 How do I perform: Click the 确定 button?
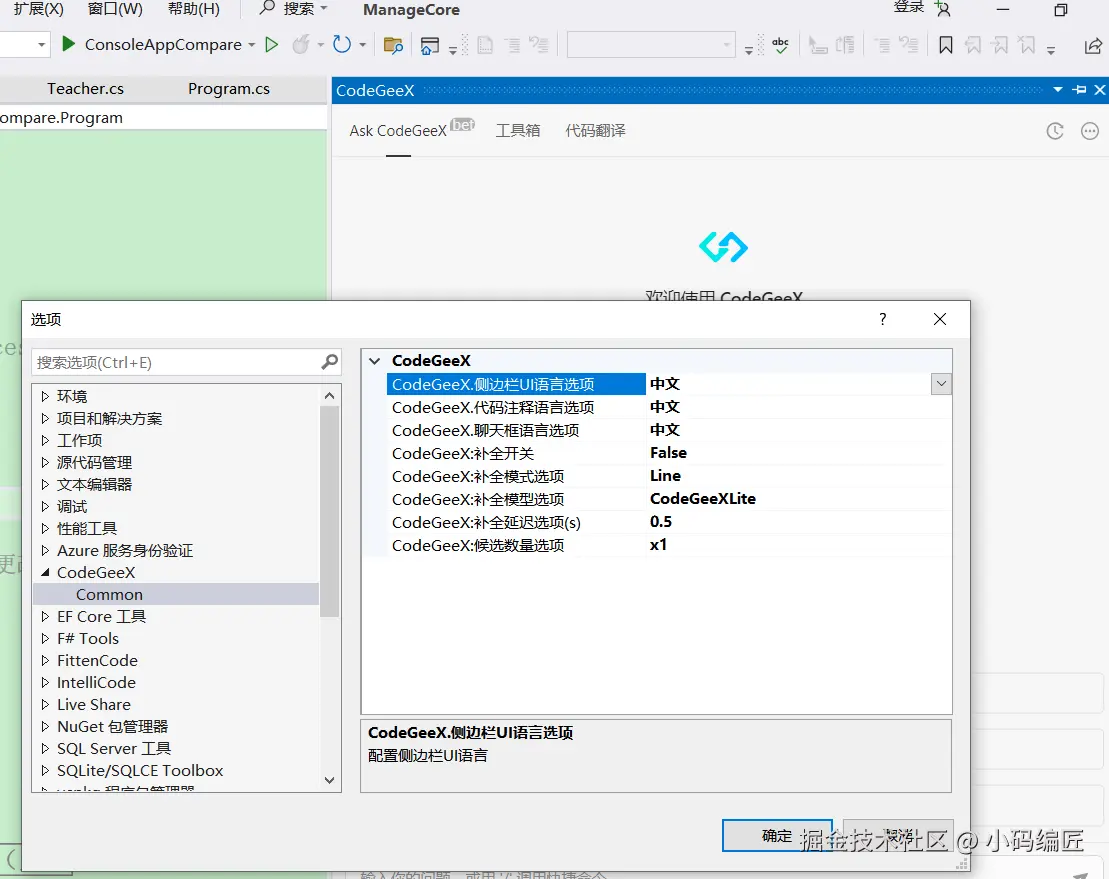coord(777,836)
